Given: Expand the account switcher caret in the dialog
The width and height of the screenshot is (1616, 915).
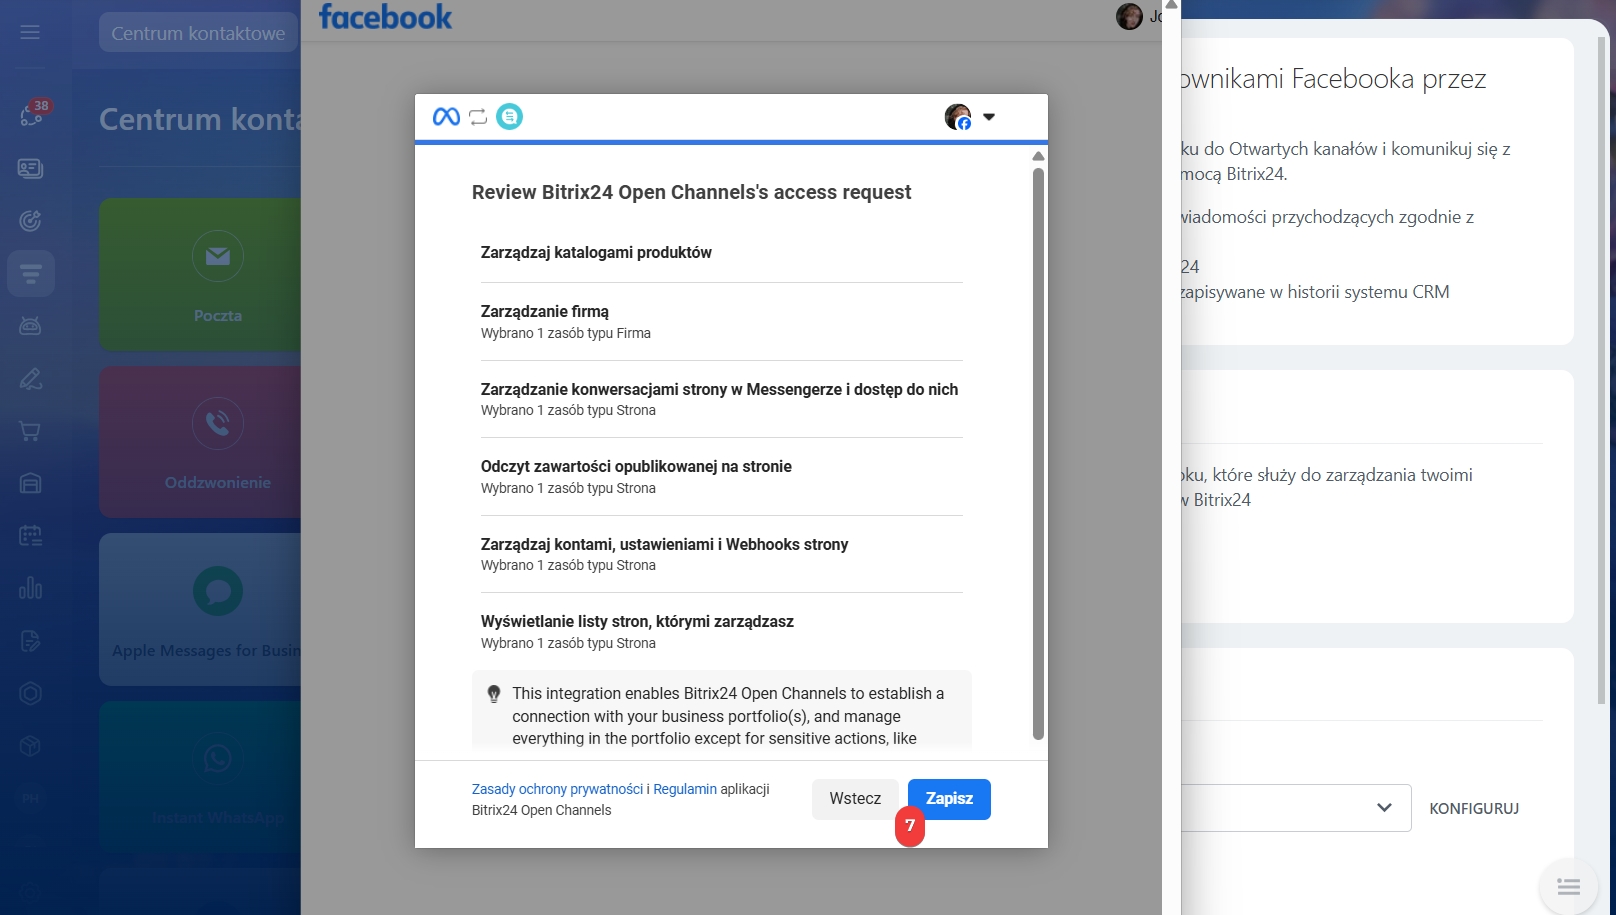Looking at the screenshot, I should (x=989, y=117).
